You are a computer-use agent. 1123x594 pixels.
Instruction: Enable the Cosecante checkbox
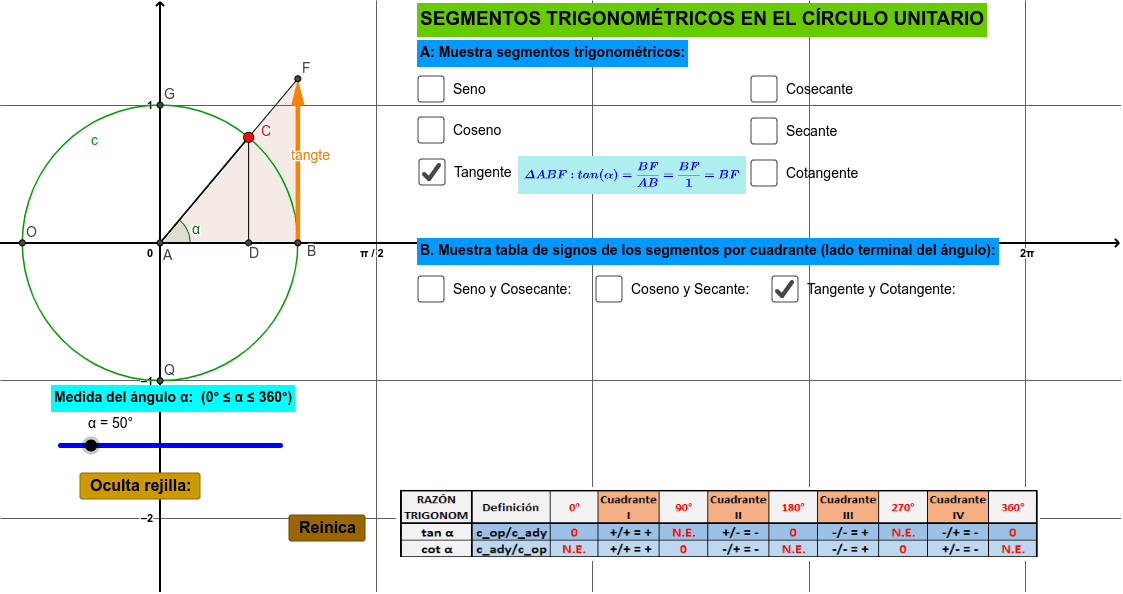(764, 88)
